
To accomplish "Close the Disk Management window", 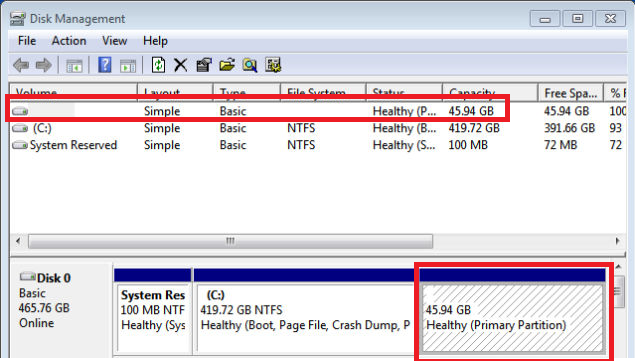I will coord(610,19).
